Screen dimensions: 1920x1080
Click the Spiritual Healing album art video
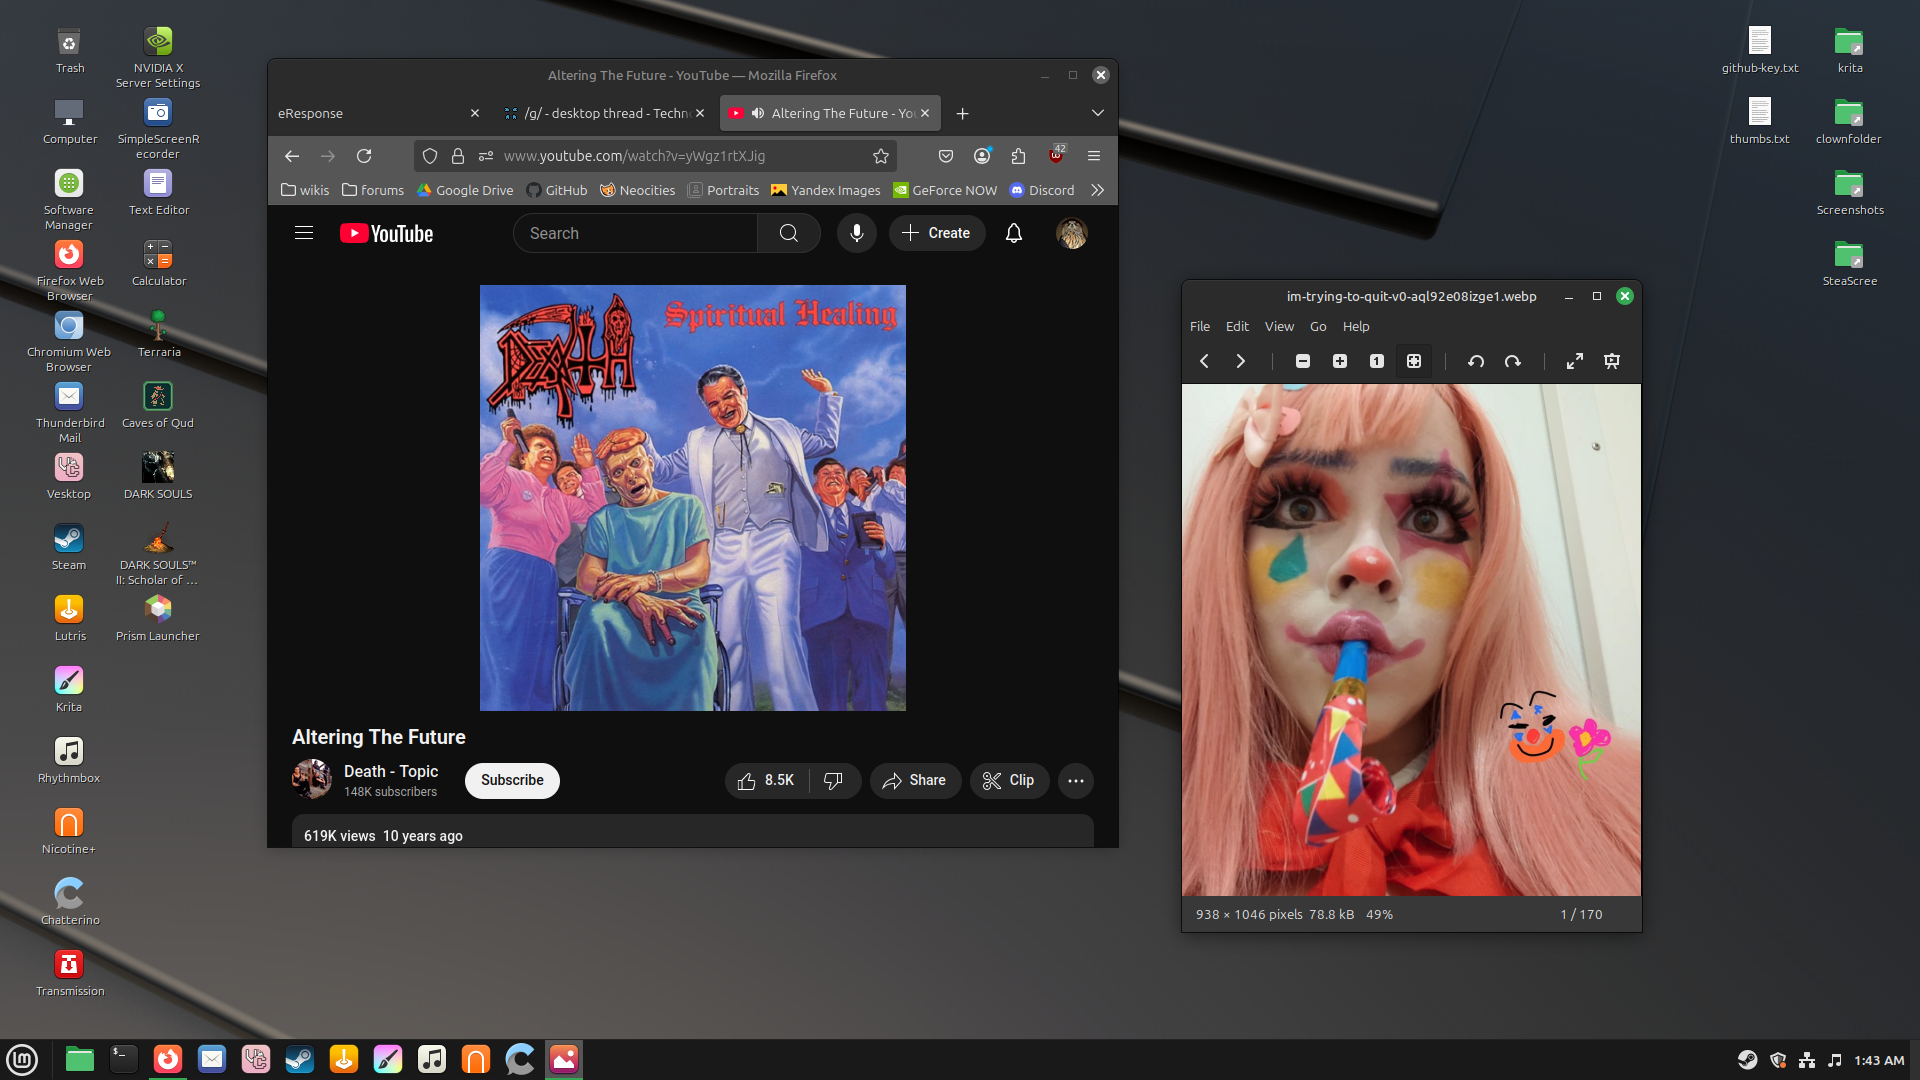[693, 498]
